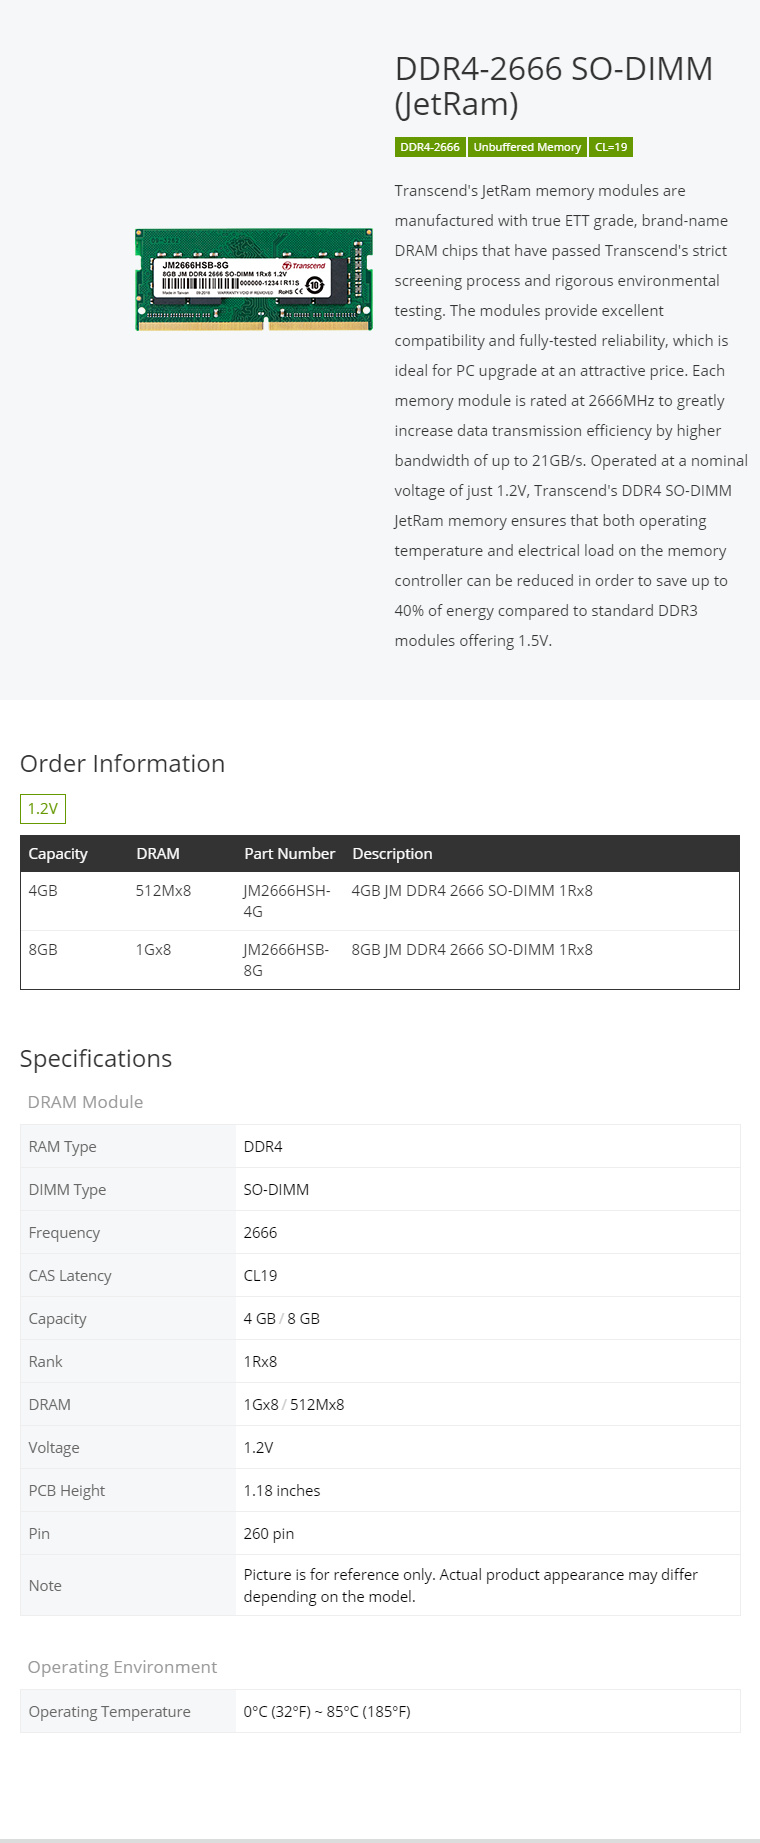Click the 1Gx8 / 512Mx8 DRAM value

pyautogui.click(x=294, y=1405)
